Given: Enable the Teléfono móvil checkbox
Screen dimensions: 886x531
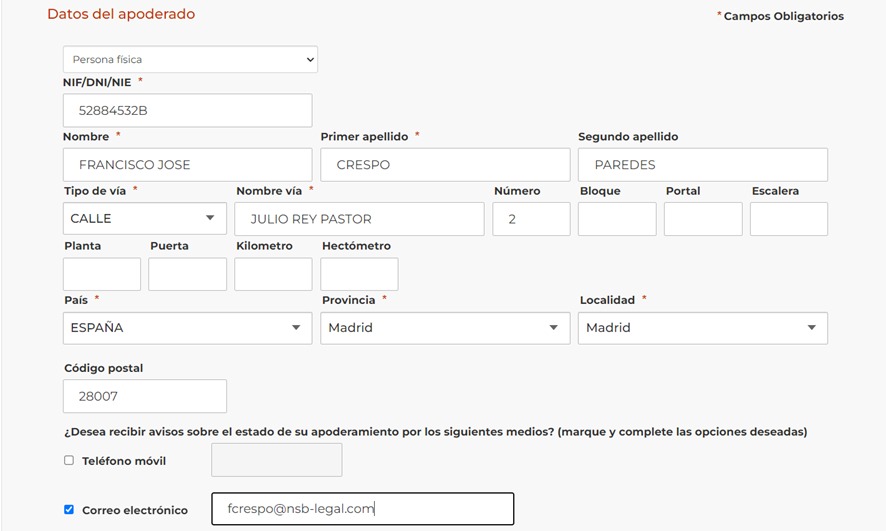Looking at the screenshot, I should tap(69, 461).
